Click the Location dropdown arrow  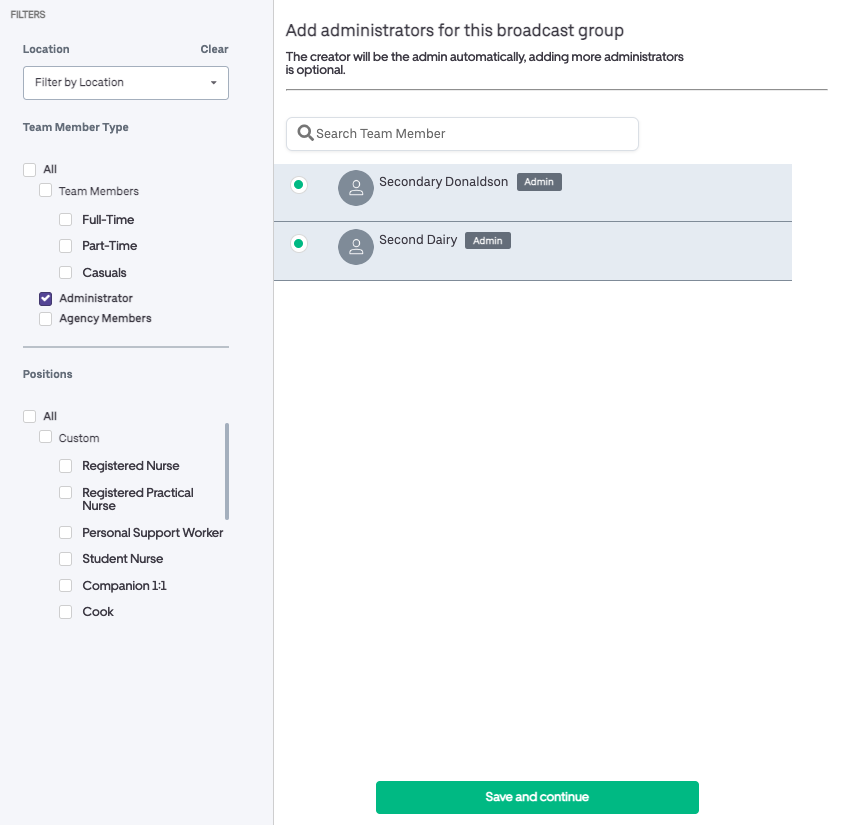tap(214, 83)
